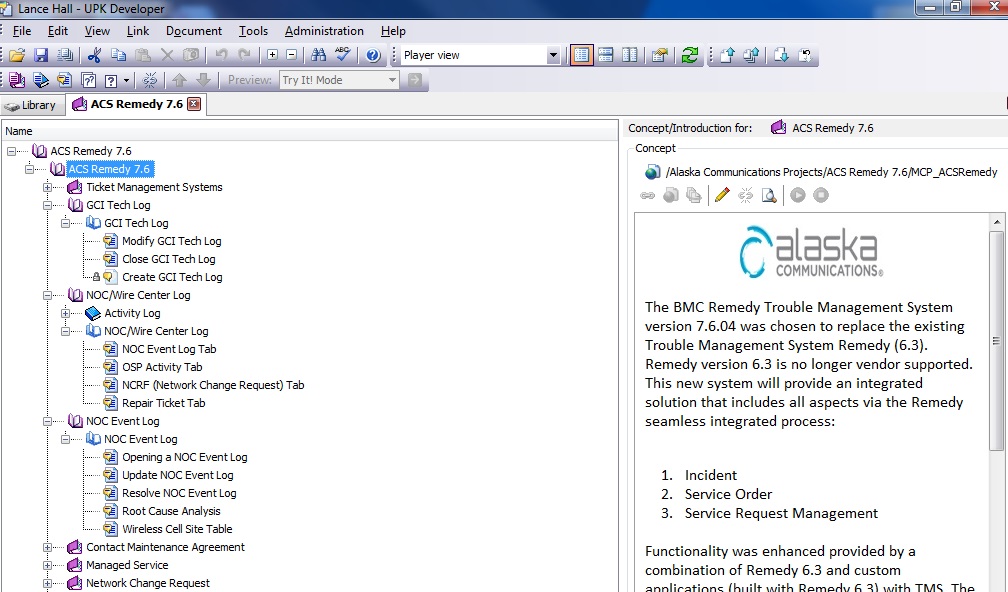Click concept panel Delete Link icon
Screen dimensions: 1008x592
tap(746, 195)
